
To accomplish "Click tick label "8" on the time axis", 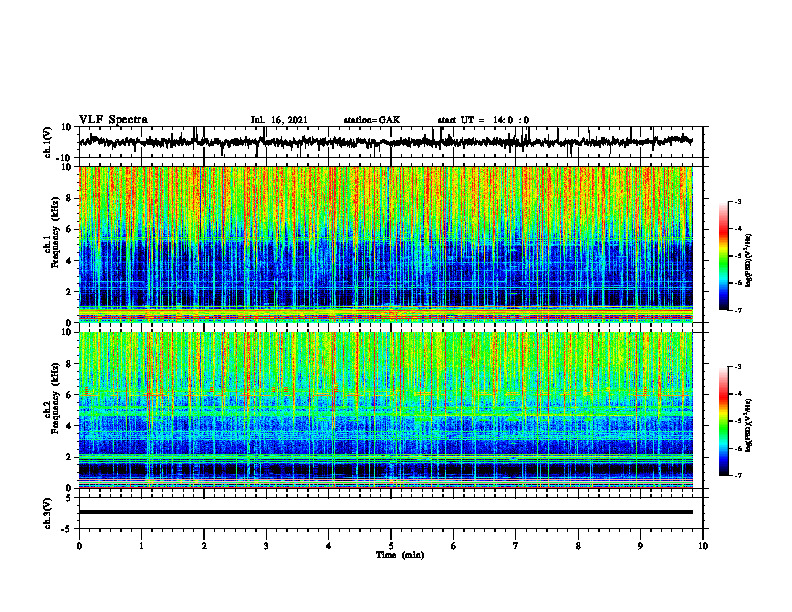I will [x=578, y=546].
